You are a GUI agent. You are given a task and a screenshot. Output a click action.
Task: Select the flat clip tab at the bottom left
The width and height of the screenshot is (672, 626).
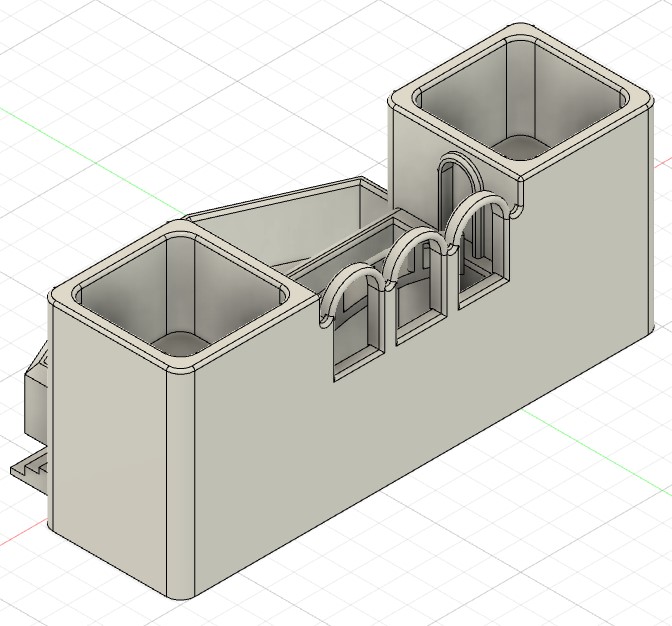pyautogui.click(x=29, y=470)
